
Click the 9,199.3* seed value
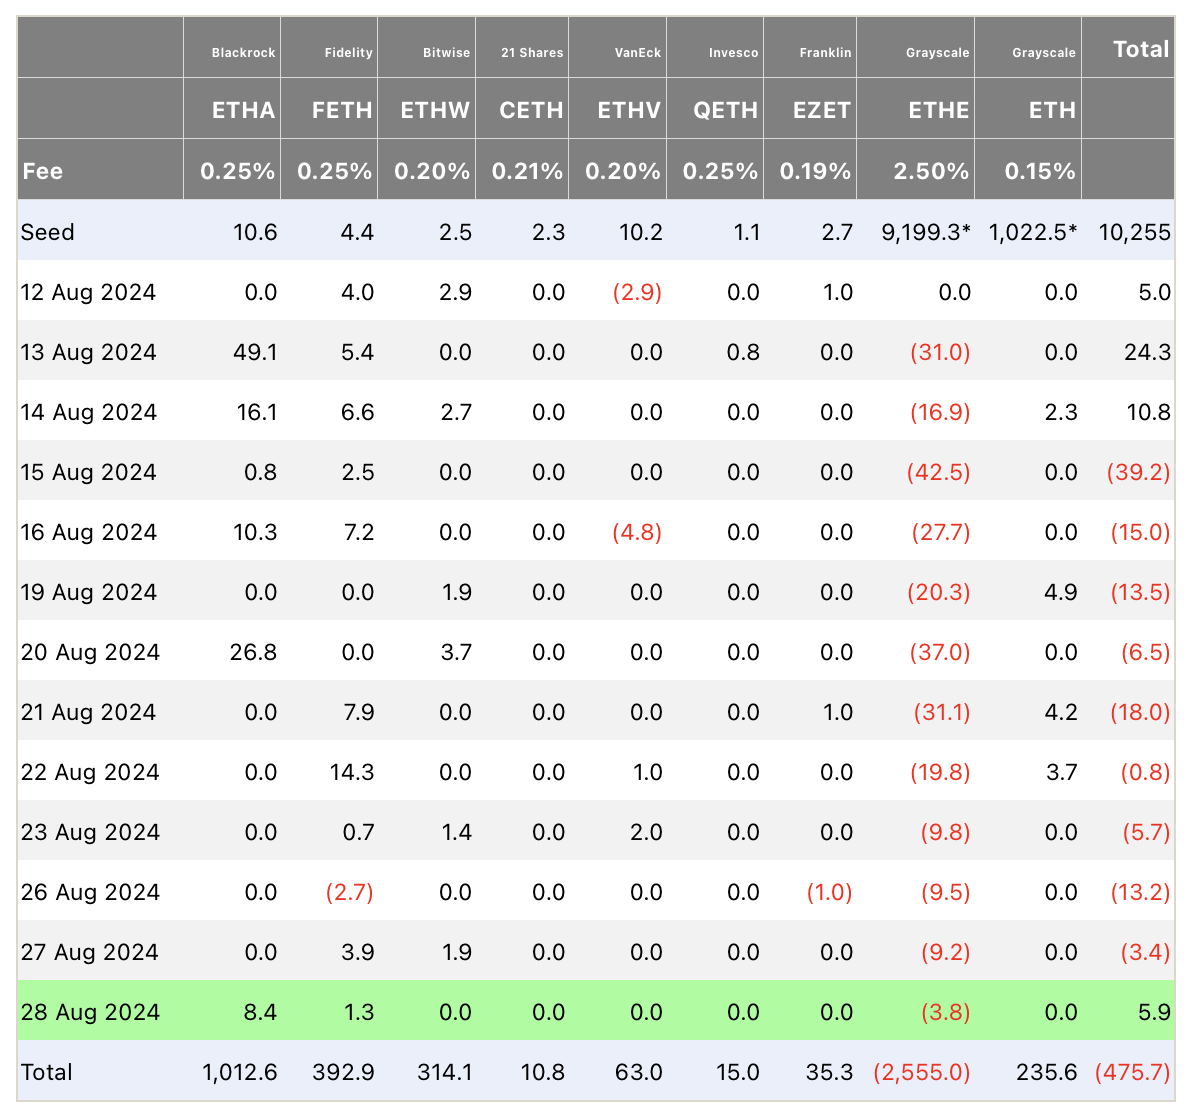click(926, 232)
